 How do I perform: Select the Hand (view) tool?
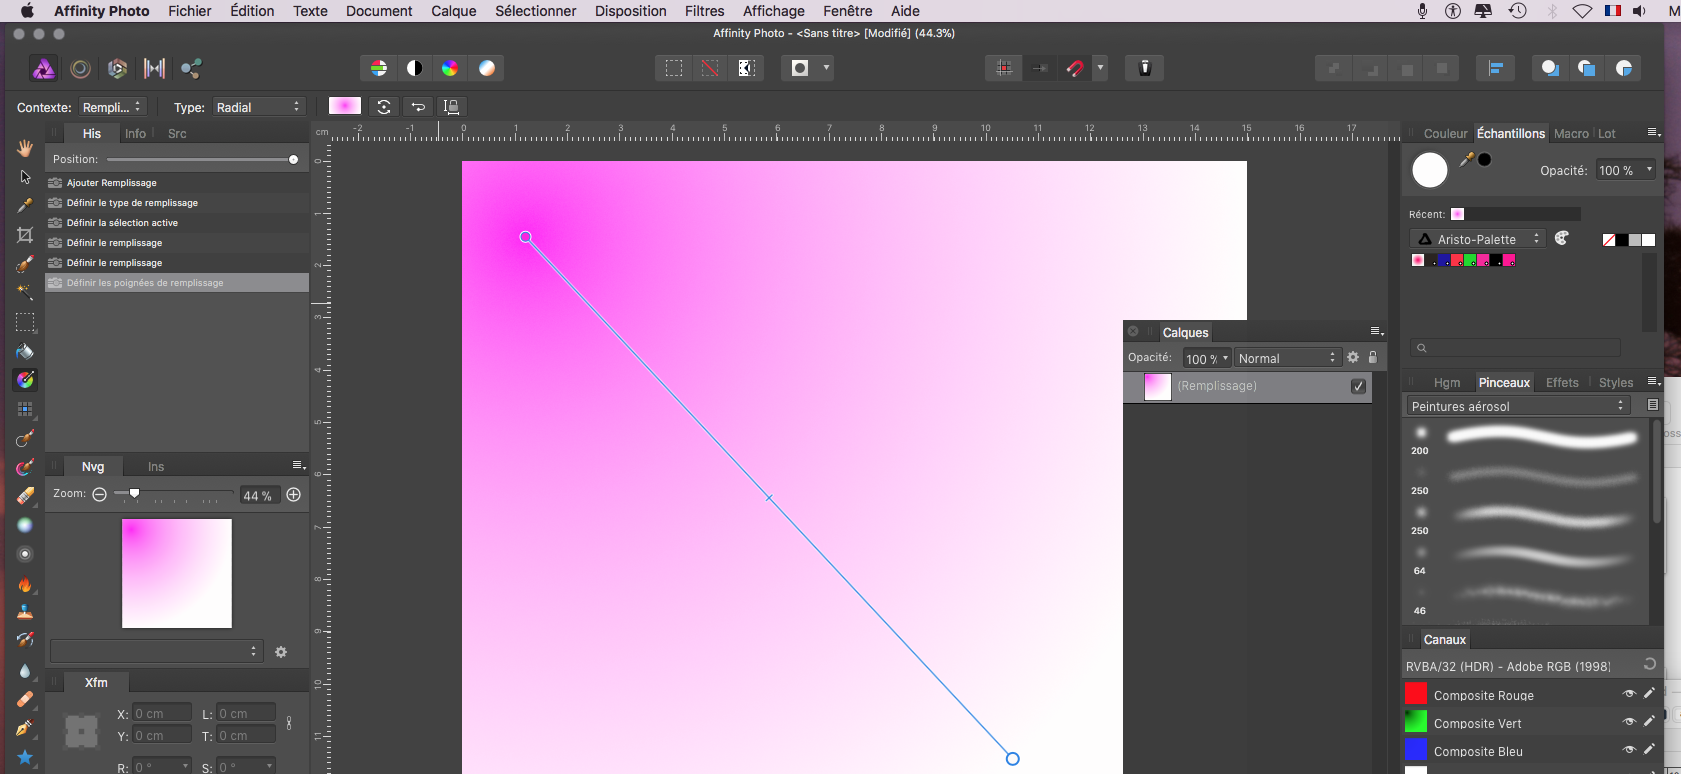pyautogui.click(x=25, y=148)
